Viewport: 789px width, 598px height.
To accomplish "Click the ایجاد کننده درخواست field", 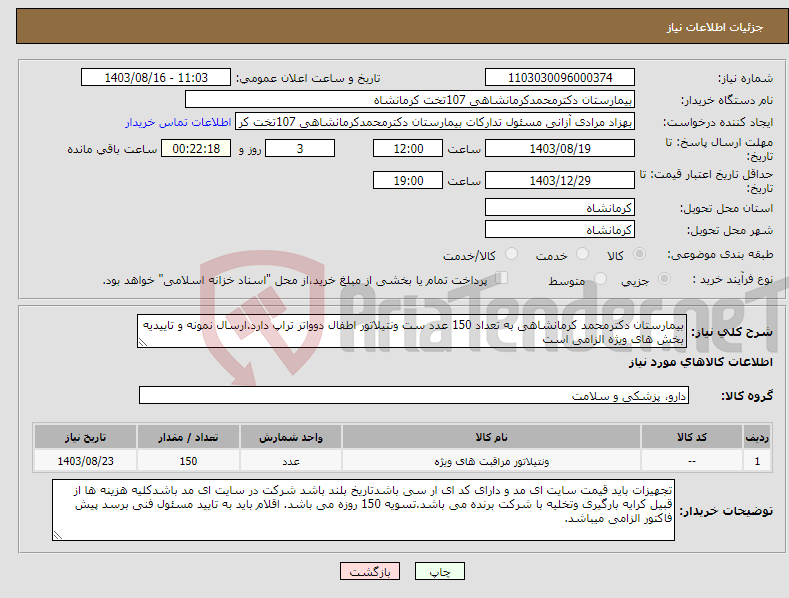I will coord(435,122).
